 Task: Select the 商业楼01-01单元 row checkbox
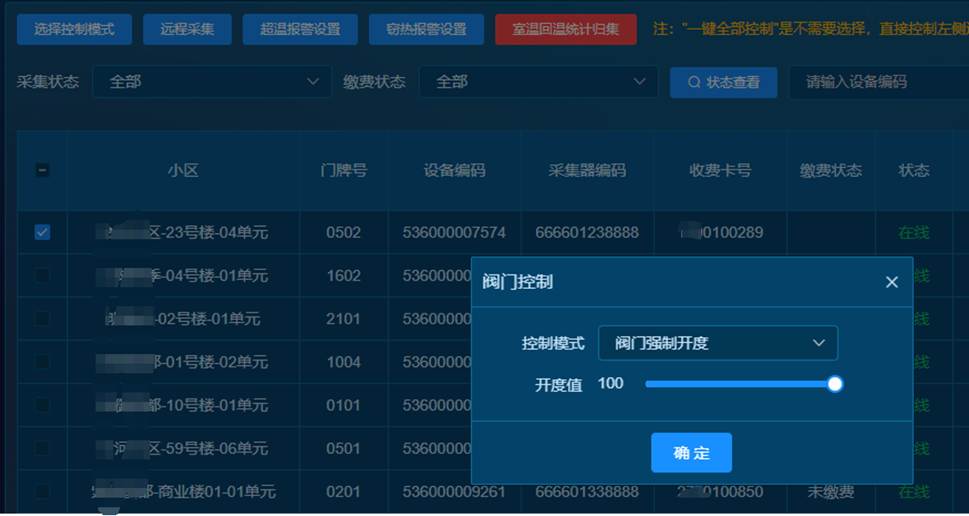coord(42,491)
